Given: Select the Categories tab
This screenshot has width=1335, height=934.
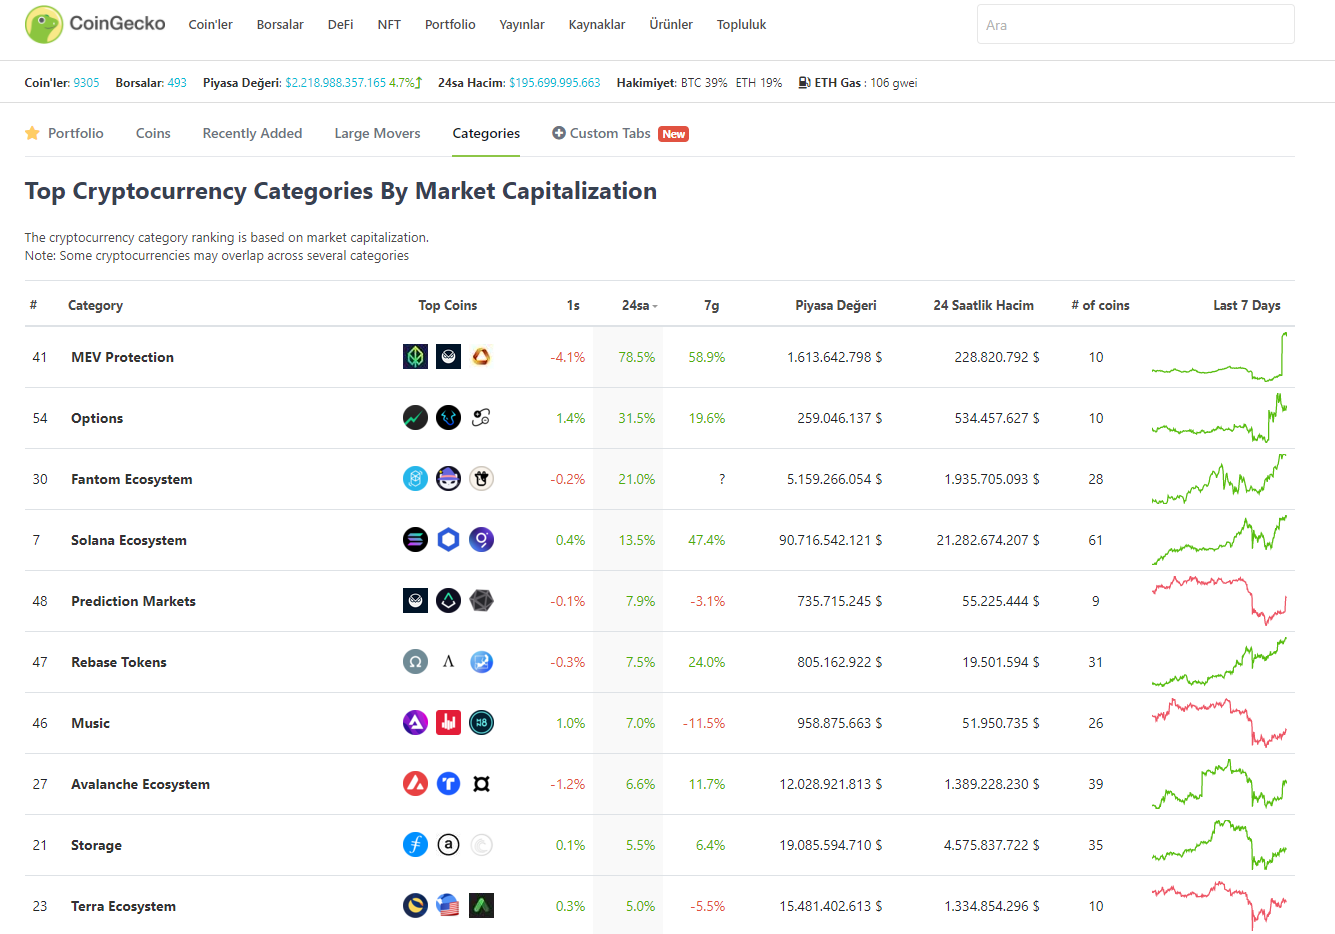Looking at the screenshot, I should coord(486,133).
